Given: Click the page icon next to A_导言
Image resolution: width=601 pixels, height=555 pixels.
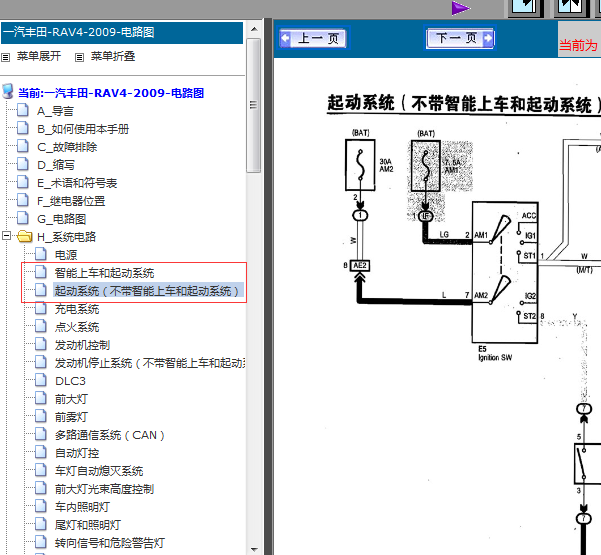Looking at the screenshot, I should tap(23, 110).
